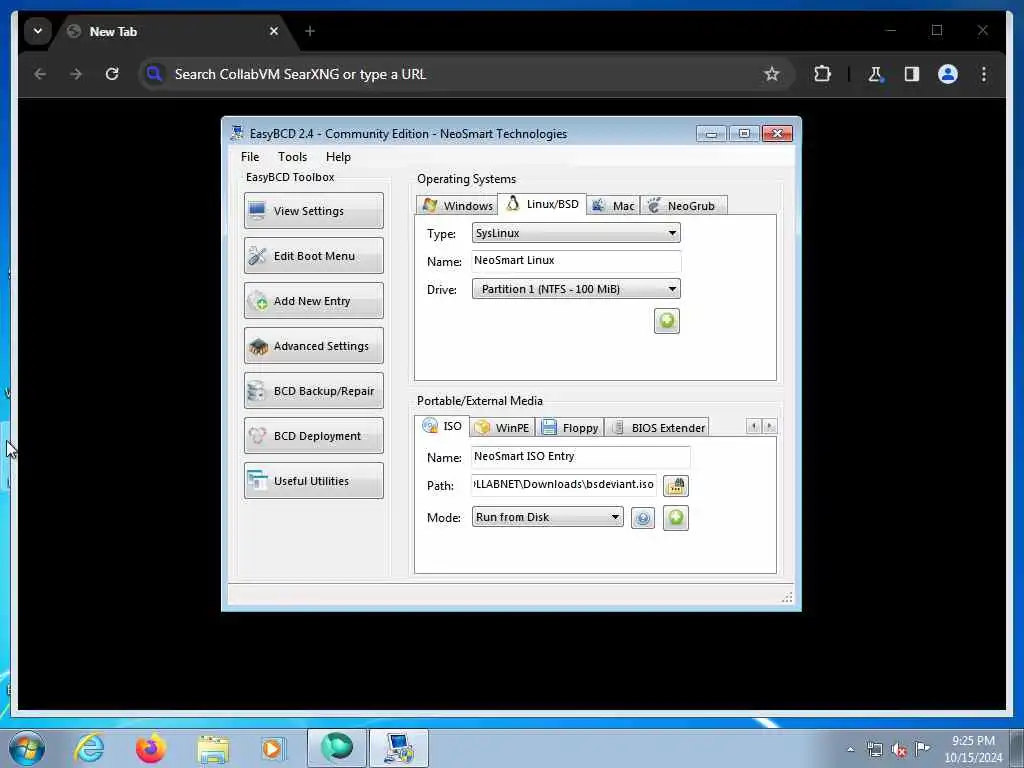Open the NeoGrub tab
Image resolution: width=1024 pixels, height=768 pixels.
point(683,206)
